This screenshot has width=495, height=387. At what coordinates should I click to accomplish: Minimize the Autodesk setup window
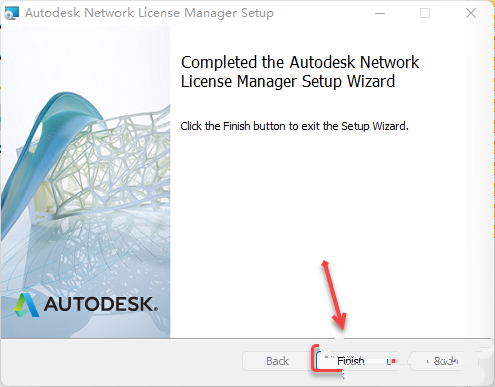(380, 13)
